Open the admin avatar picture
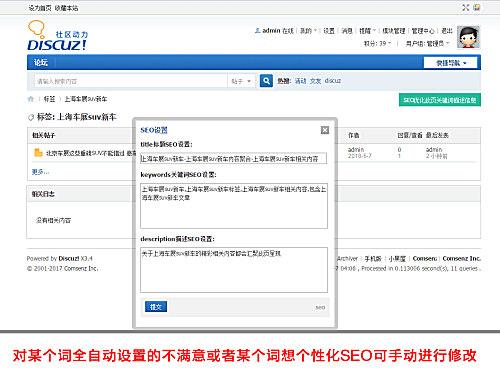The image size is (500, 375). coord(468,37)
